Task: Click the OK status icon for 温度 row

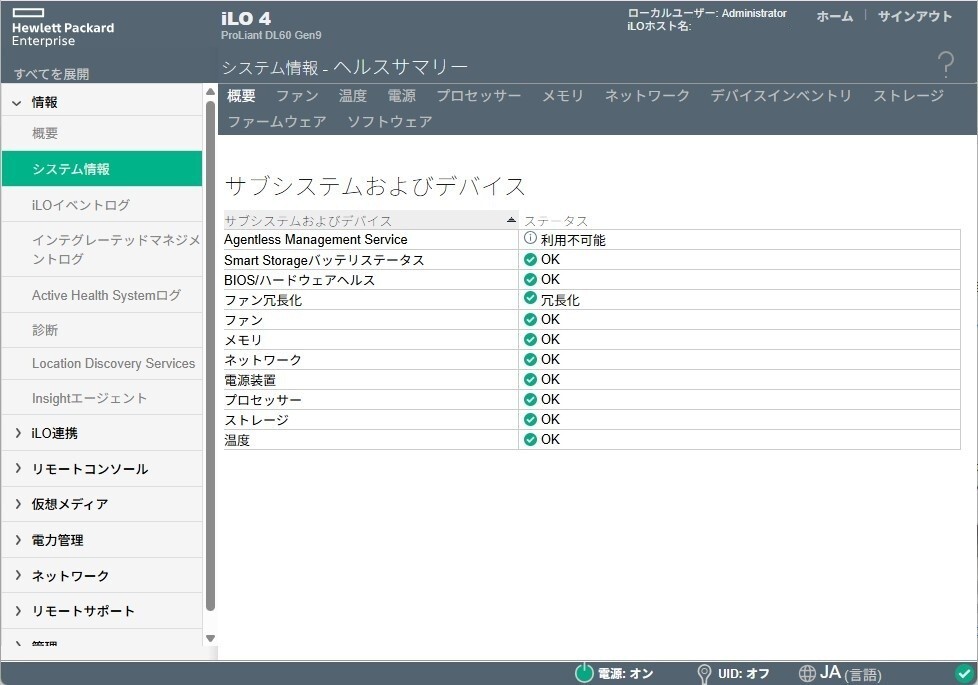Action: point(530,439)
